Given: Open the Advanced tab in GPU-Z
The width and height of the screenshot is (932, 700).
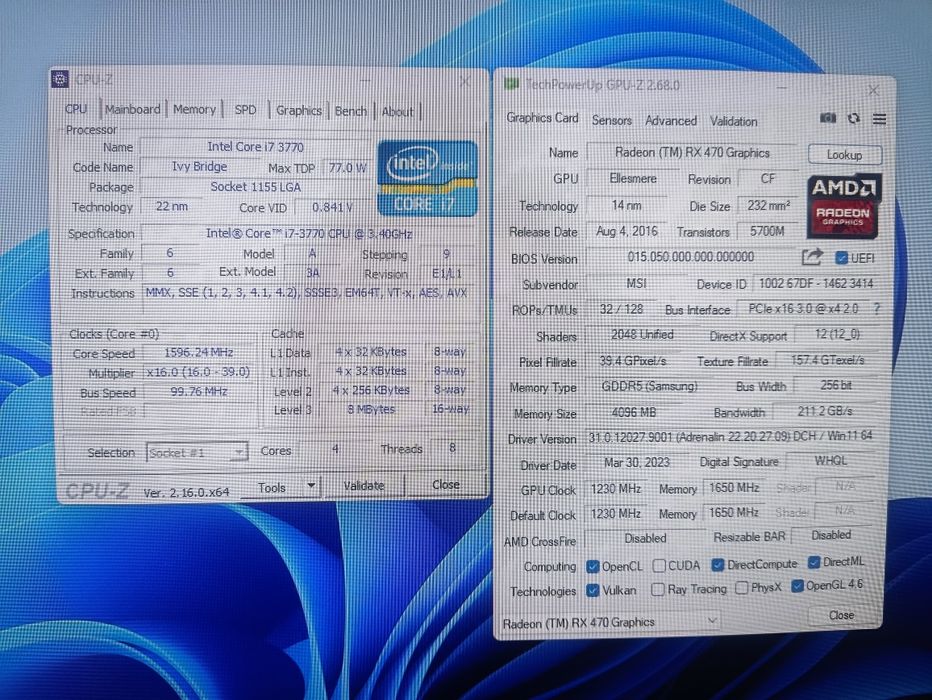Looking at the screenshot, I should point(671,121).
